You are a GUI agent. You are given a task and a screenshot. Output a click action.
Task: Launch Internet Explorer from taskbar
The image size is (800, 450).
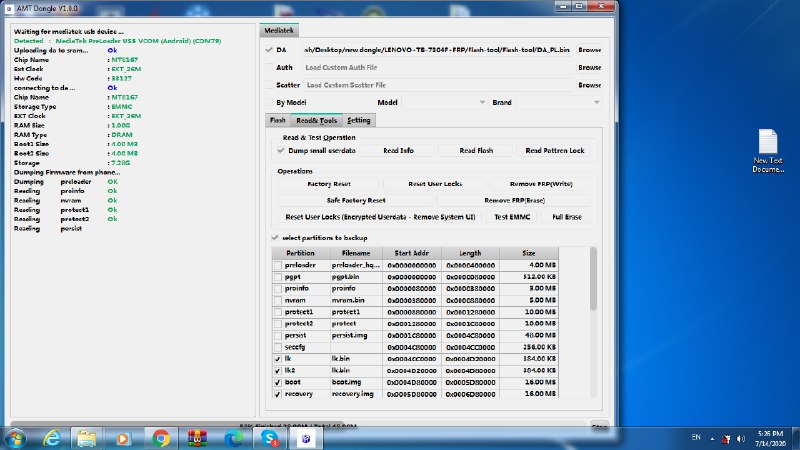tap(52, 438)
